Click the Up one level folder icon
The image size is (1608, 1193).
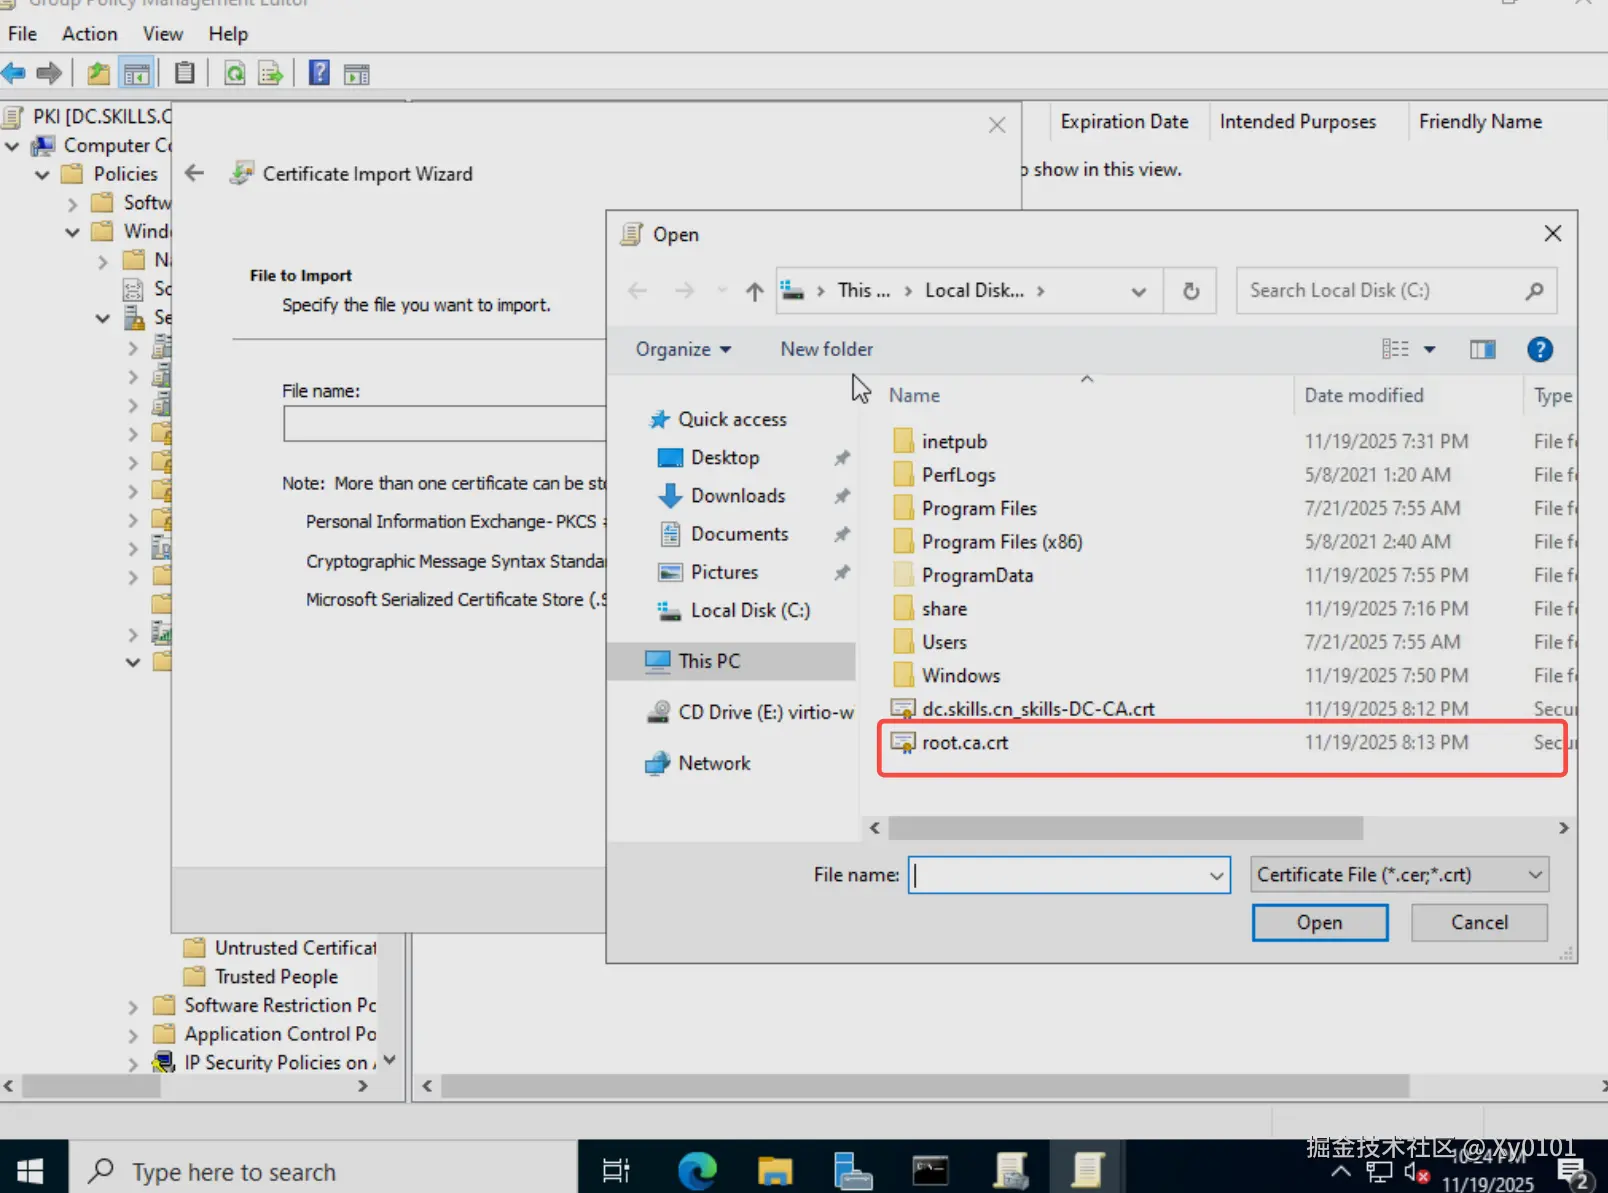[x=98, y=73]
